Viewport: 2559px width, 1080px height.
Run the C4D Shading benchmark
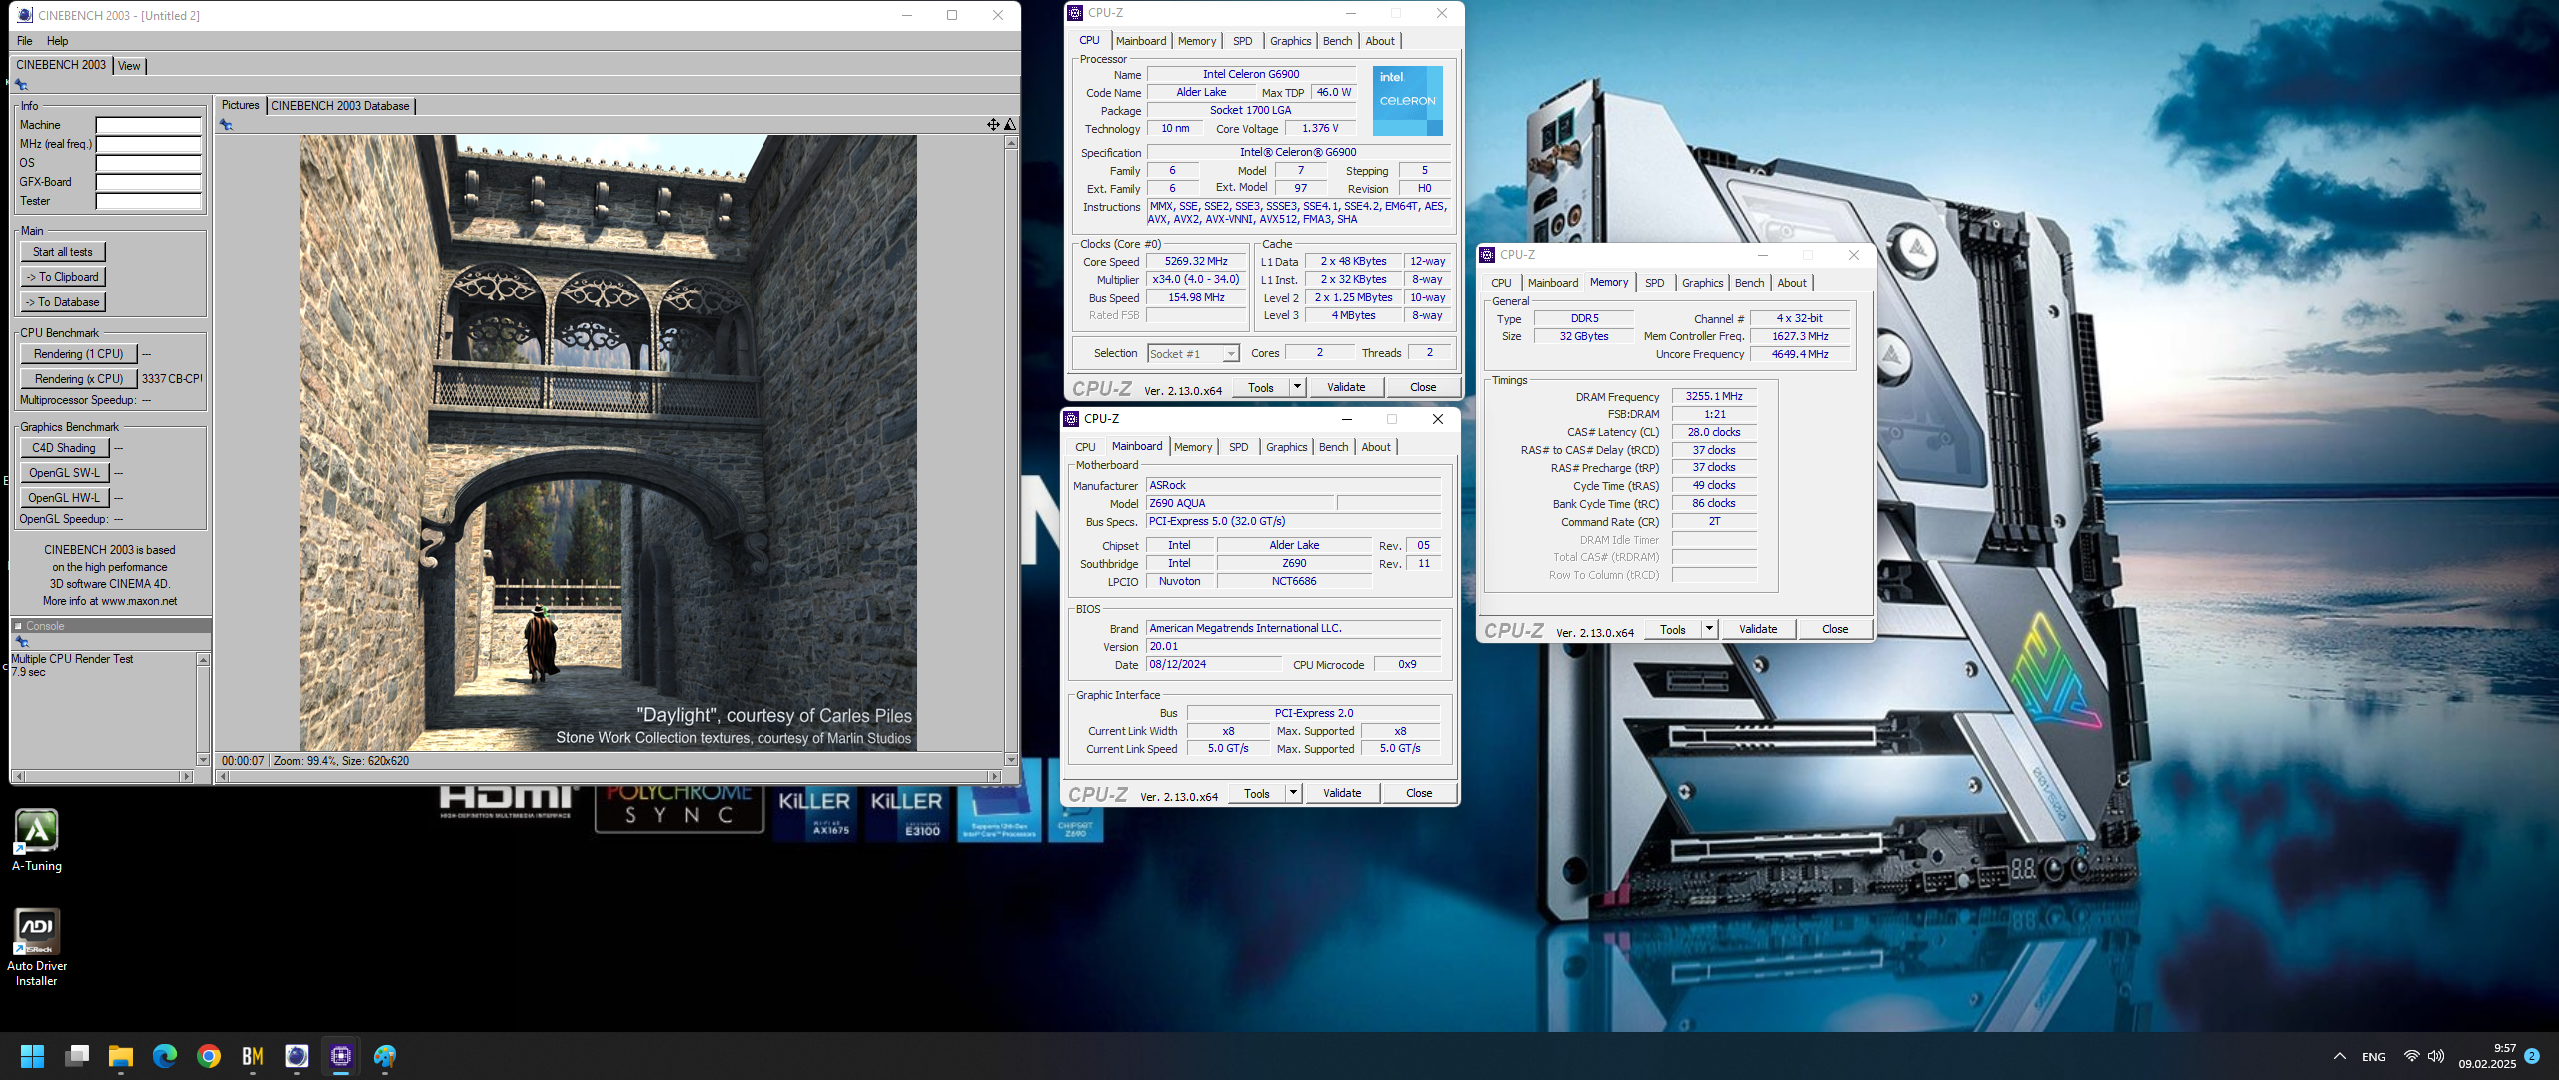[64, 448]
